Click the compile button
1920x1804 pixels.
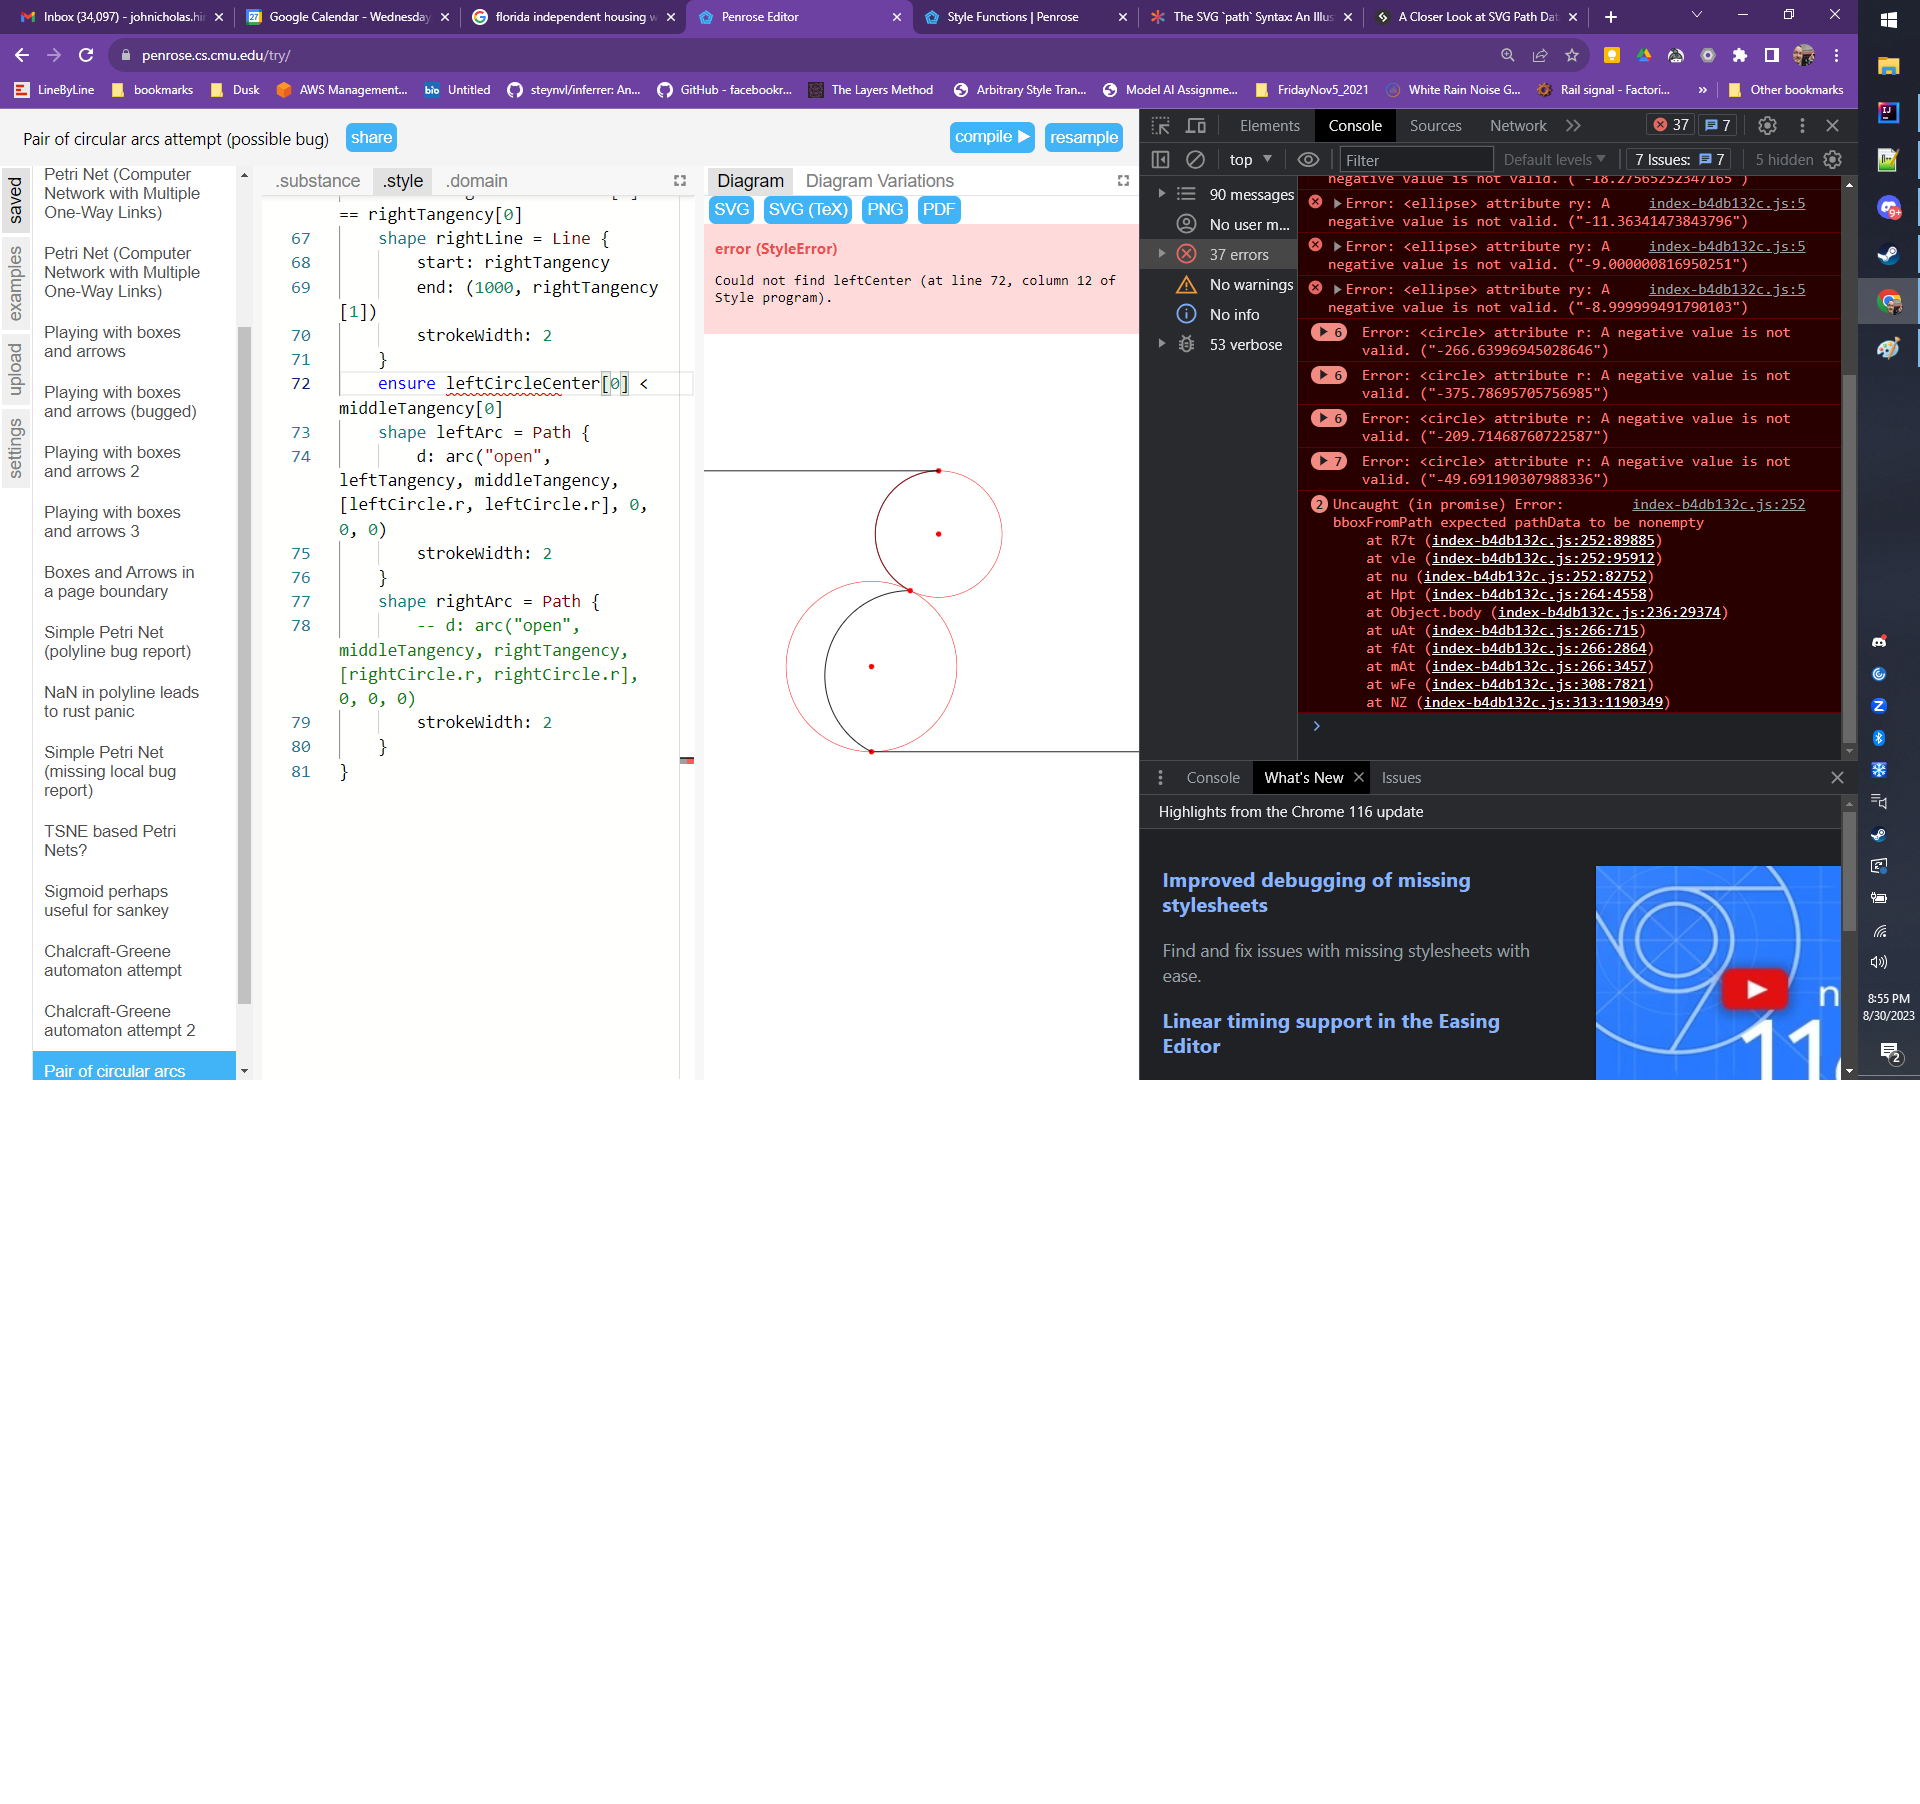(x=991, y=137)
